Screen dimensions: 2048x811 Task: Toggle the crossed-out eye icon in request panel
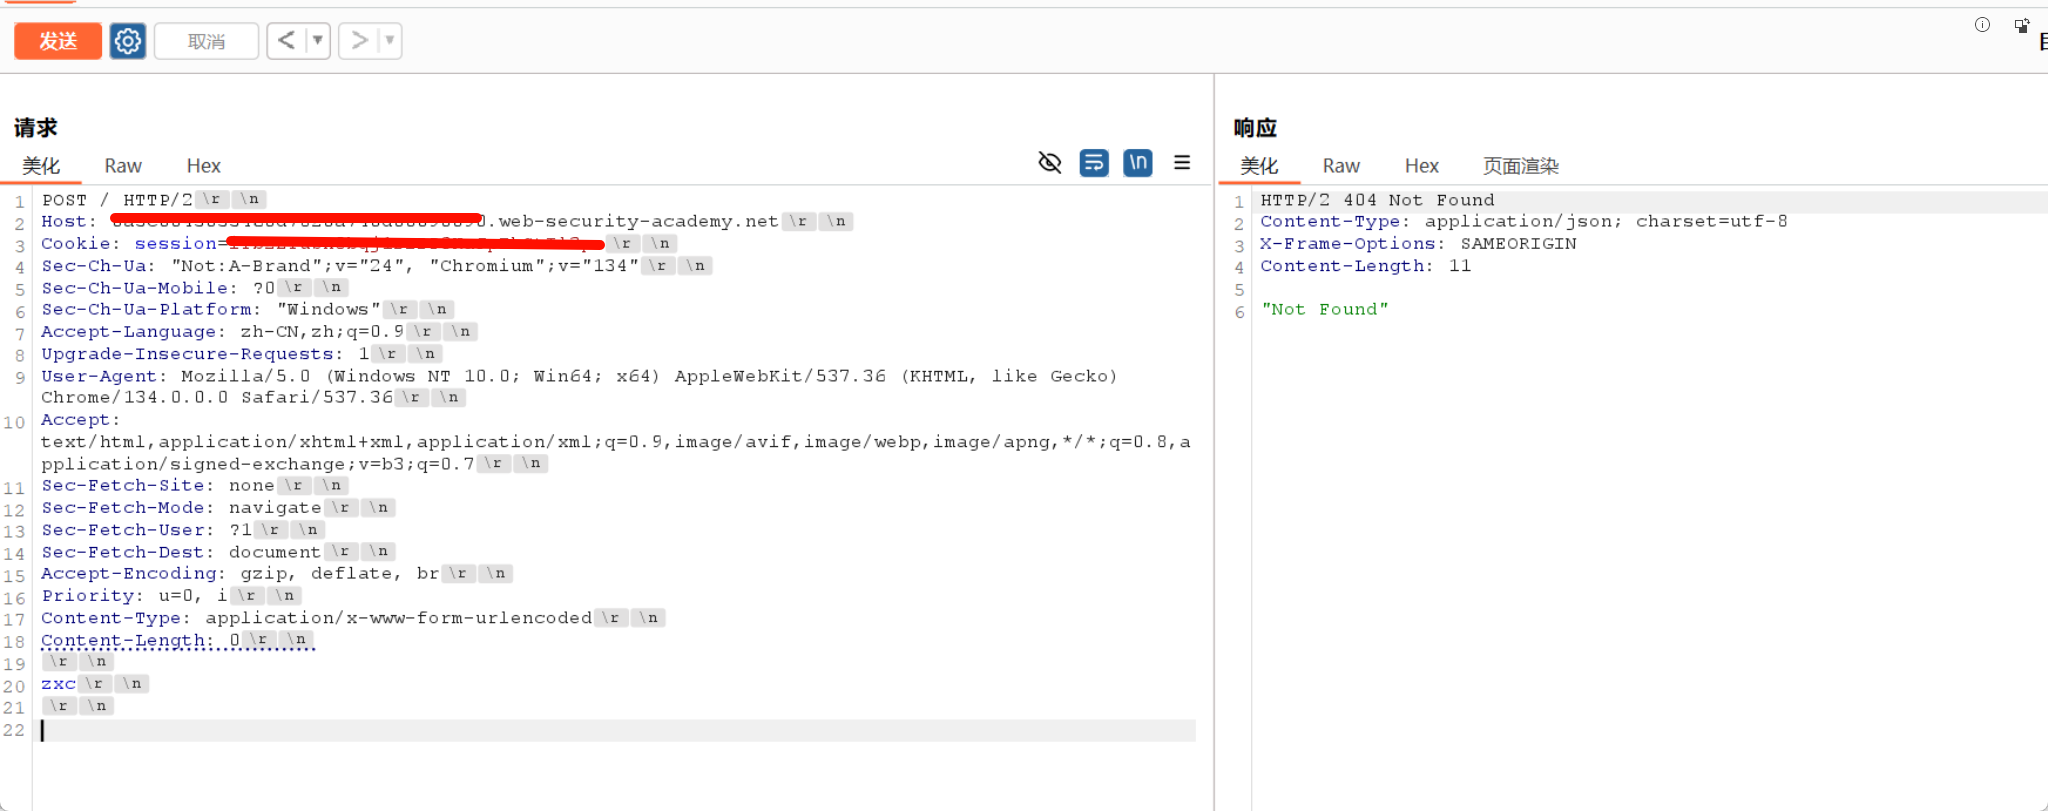[x=1050, y=162]
